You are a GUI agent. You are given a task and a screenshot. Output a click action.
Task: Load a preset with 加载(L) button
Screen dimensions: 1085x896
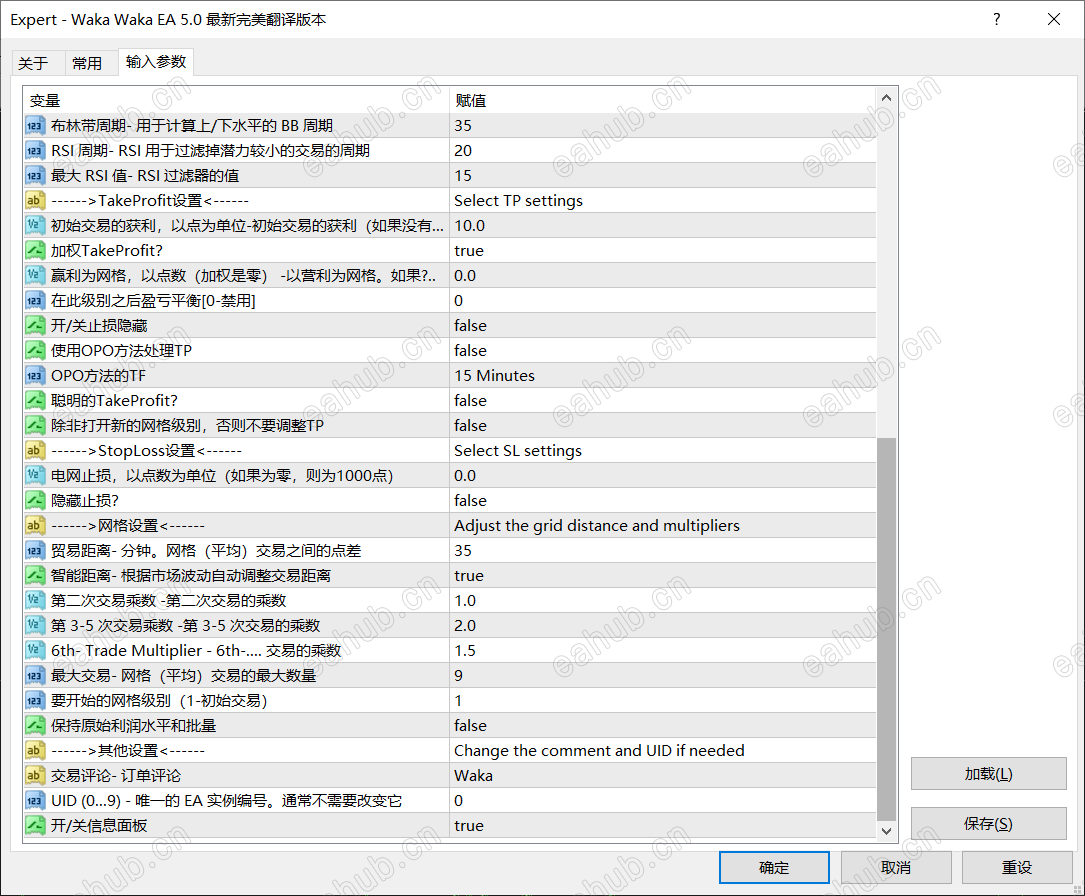[988, 774]
